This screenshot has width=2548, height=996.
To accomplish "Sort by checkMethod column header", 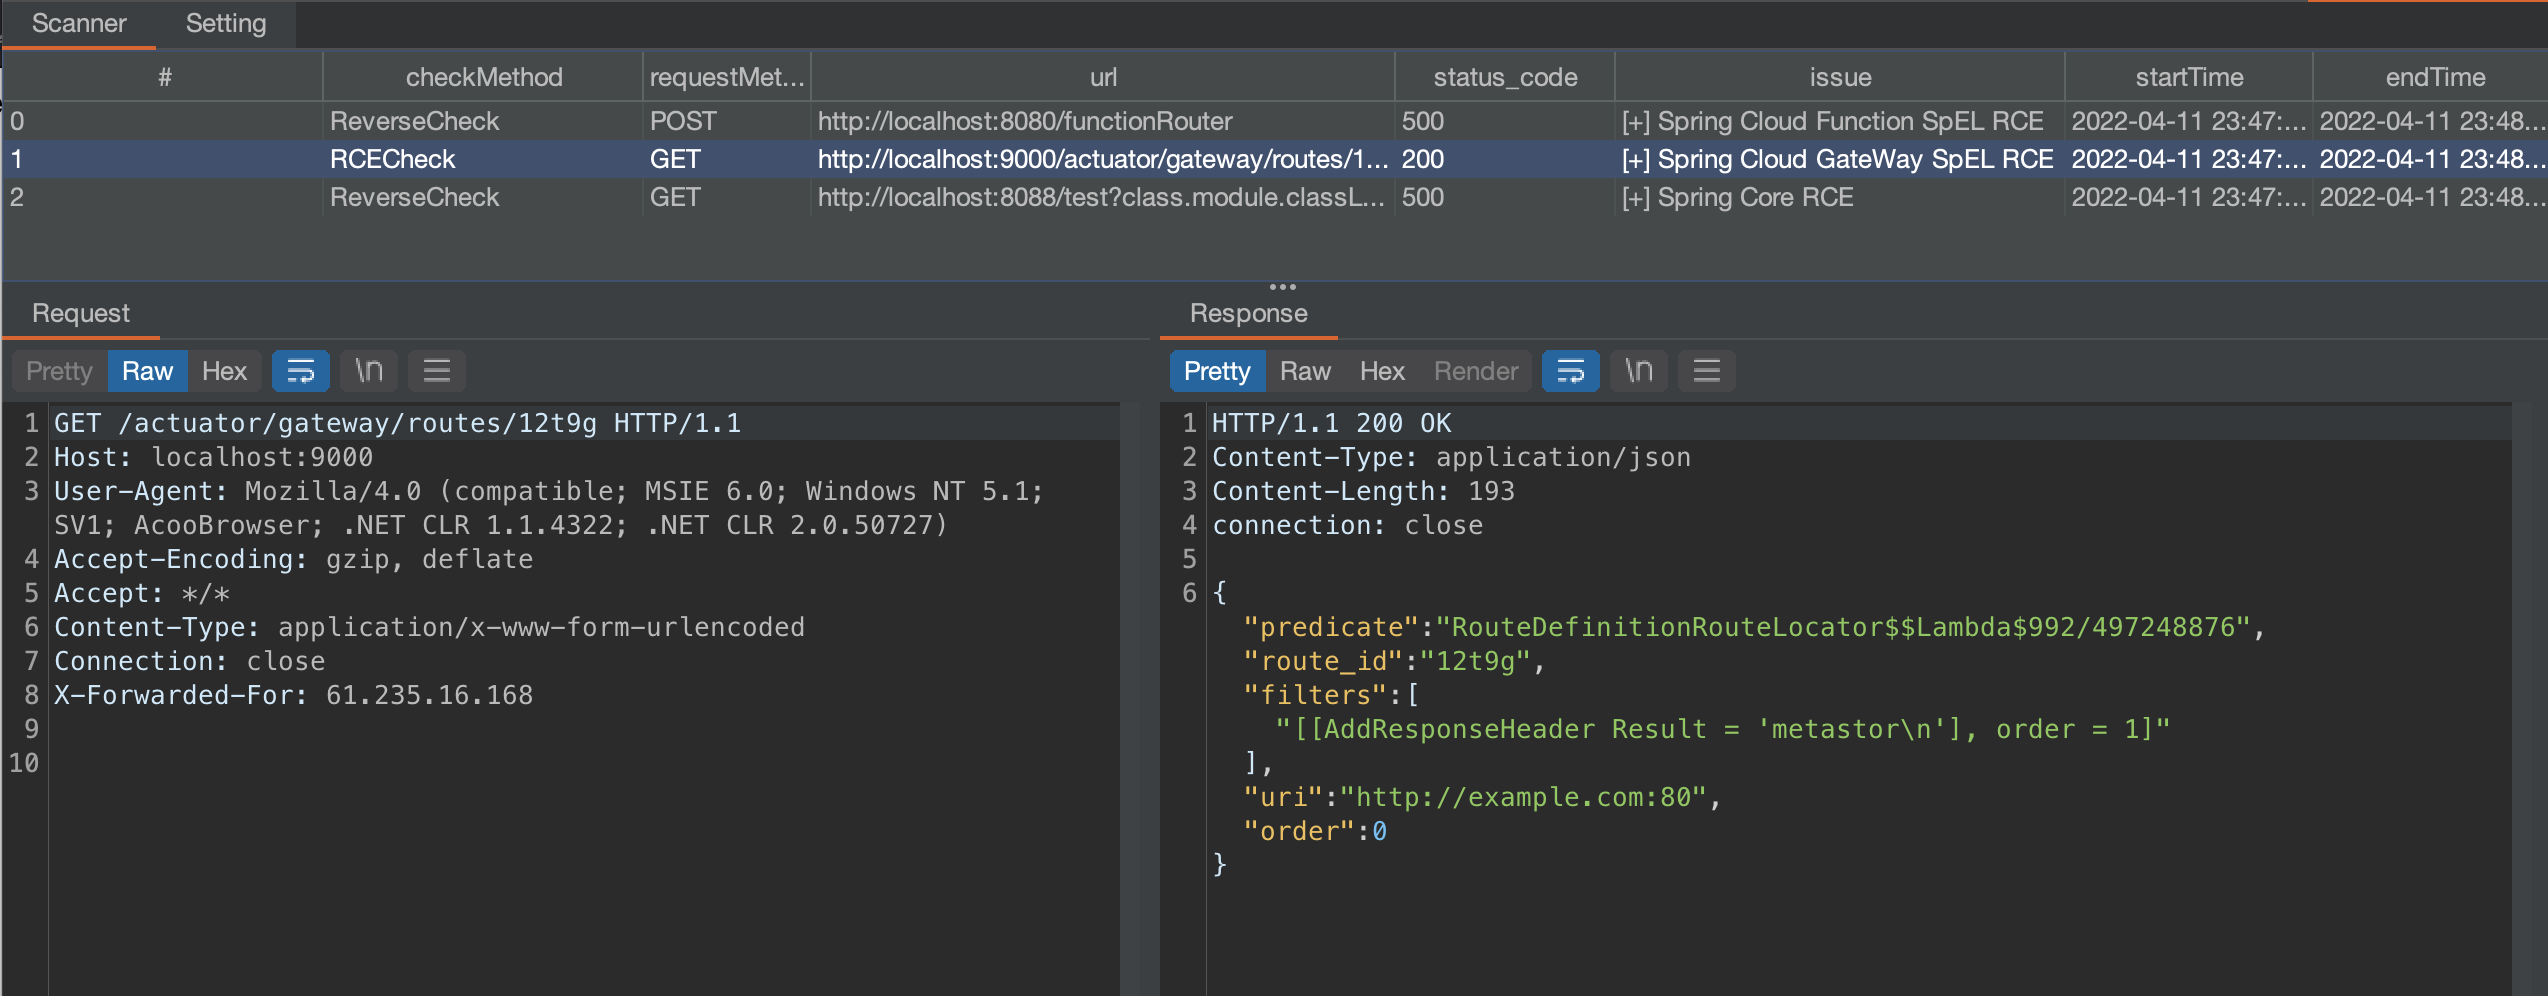I will pos(484,77).
